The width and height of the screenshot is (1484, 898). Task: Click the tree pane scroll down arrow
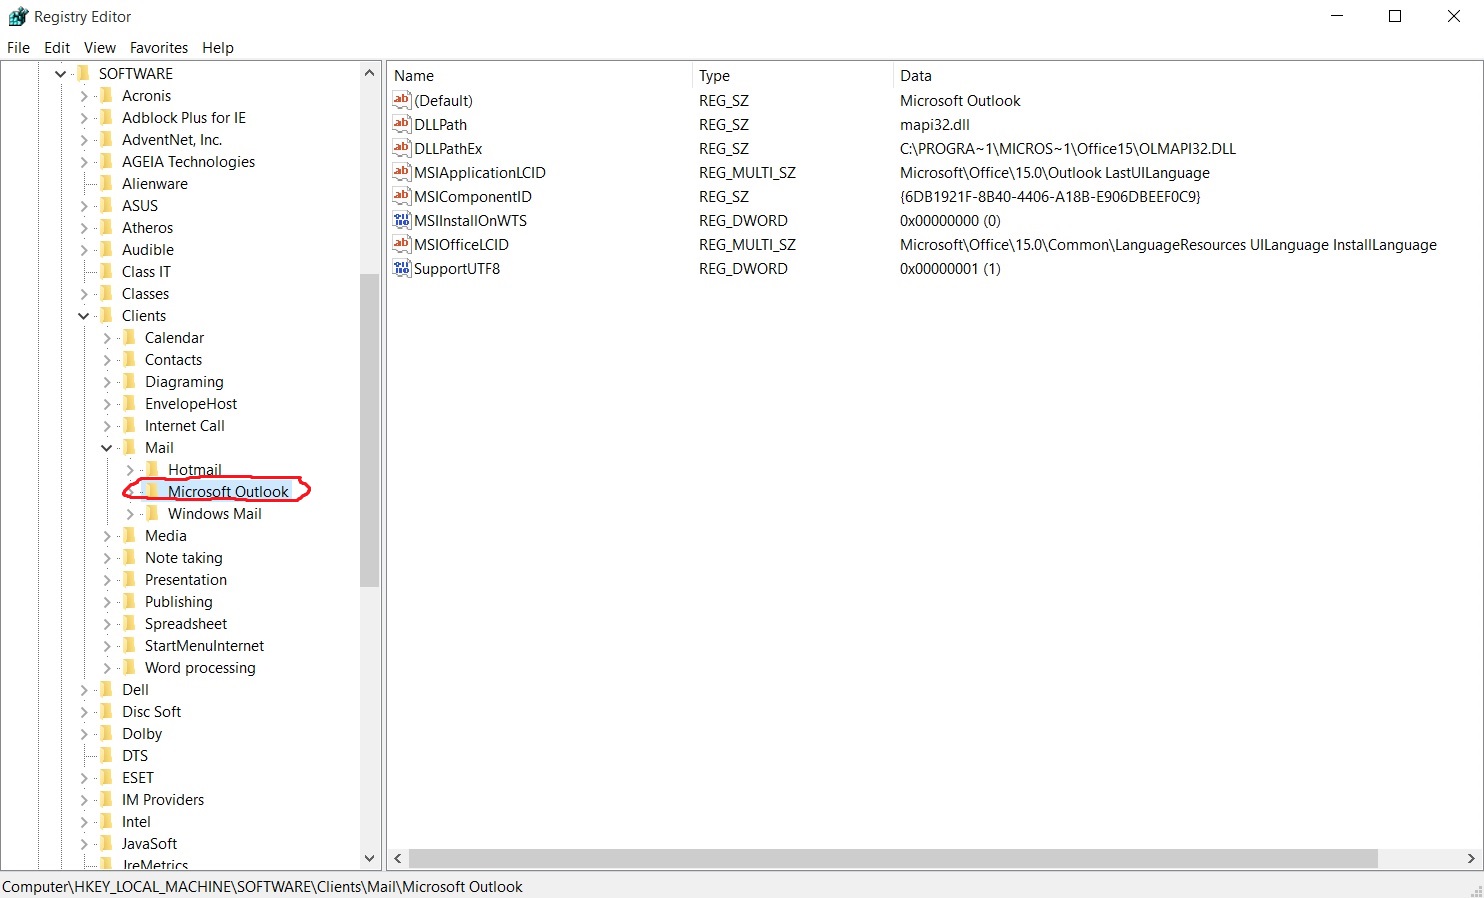pyautogui.click(x=369, y=858)
